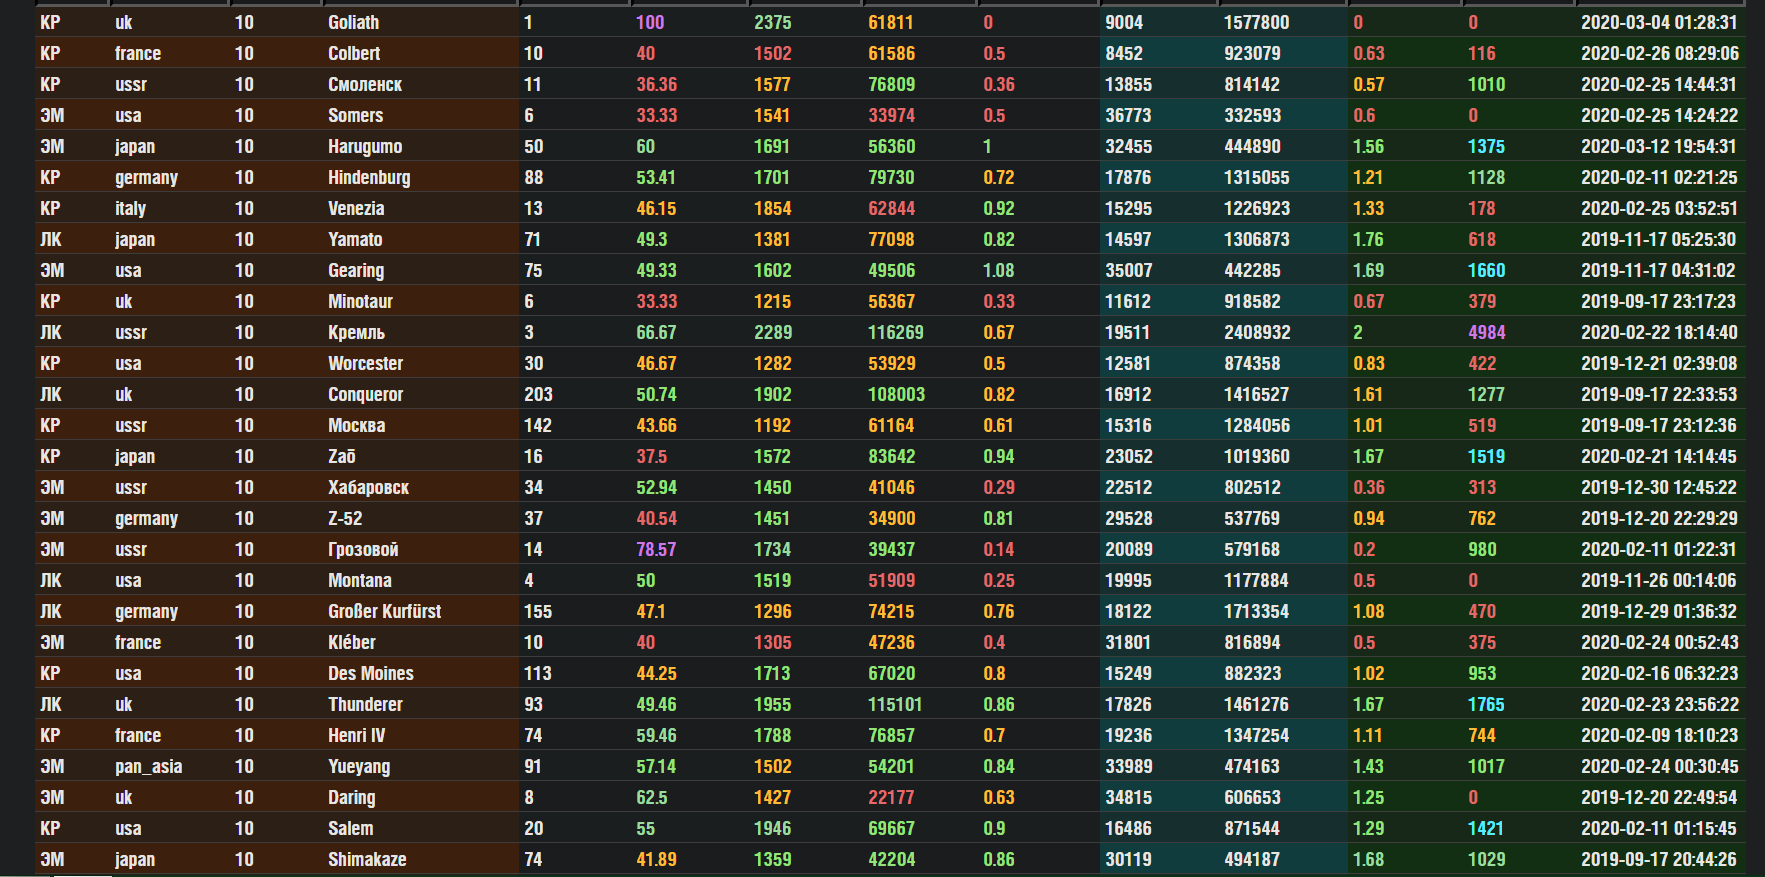
Task: Click damage value 22177
Action: (x=891, y=797)
